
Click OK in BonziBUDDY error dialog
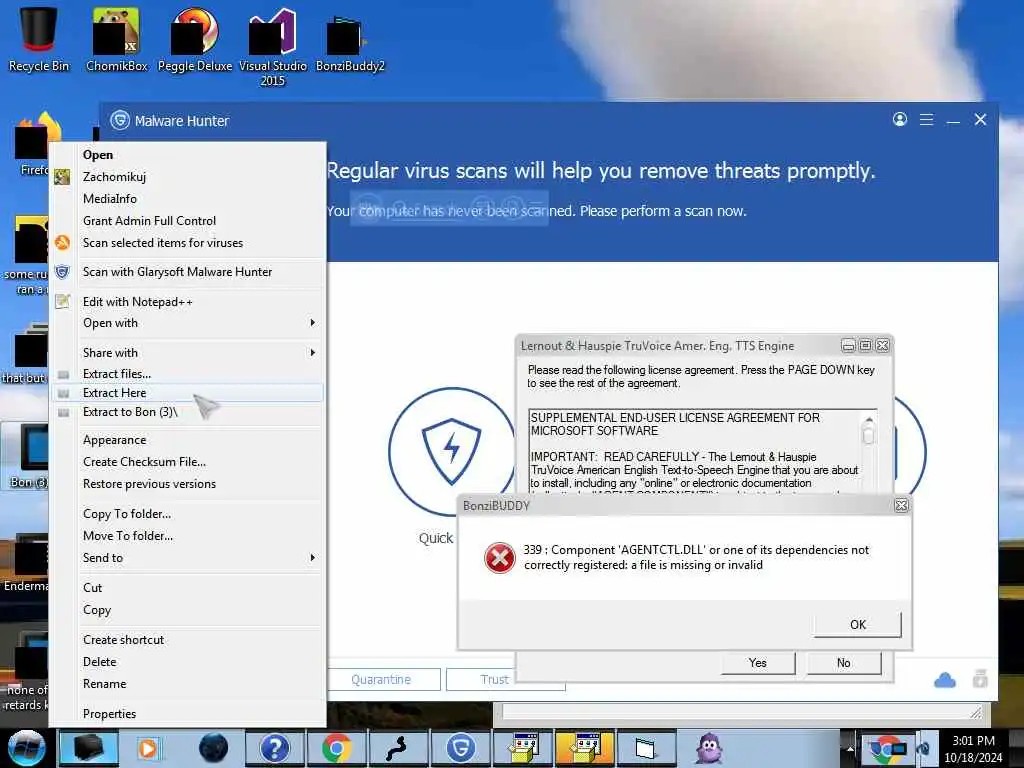[x=857, y=624]
